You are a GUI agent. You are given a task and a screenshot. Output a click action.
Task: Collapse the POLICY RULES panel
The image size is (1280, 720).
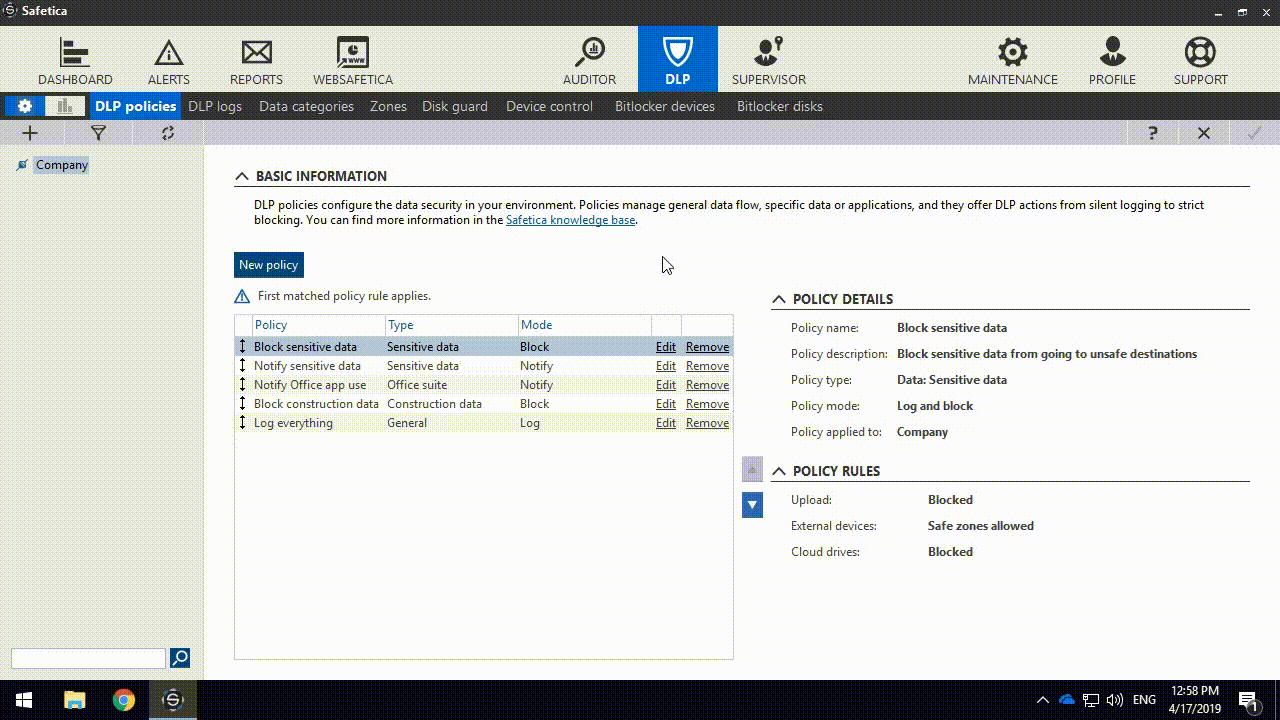pyautogui.click(x=779, y=470)
